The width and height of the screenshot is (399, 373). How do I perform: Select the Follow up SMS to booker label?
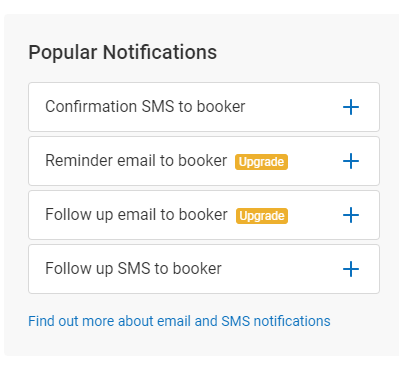pyautogui.click(x=133, y=269)
